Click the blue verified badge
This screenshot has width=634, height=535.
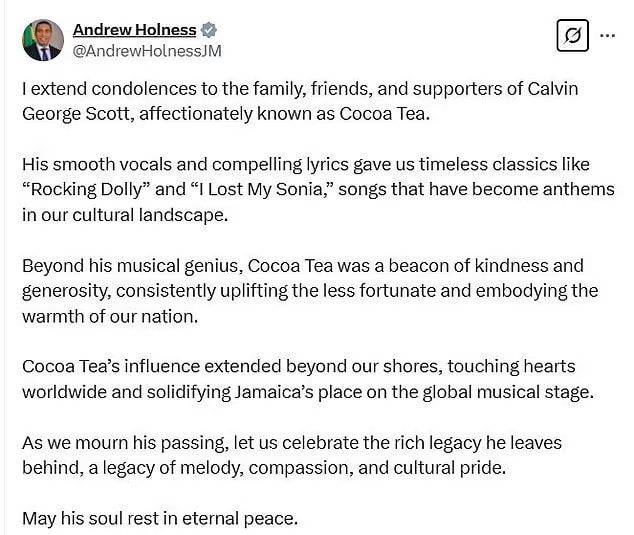point(209,30)
